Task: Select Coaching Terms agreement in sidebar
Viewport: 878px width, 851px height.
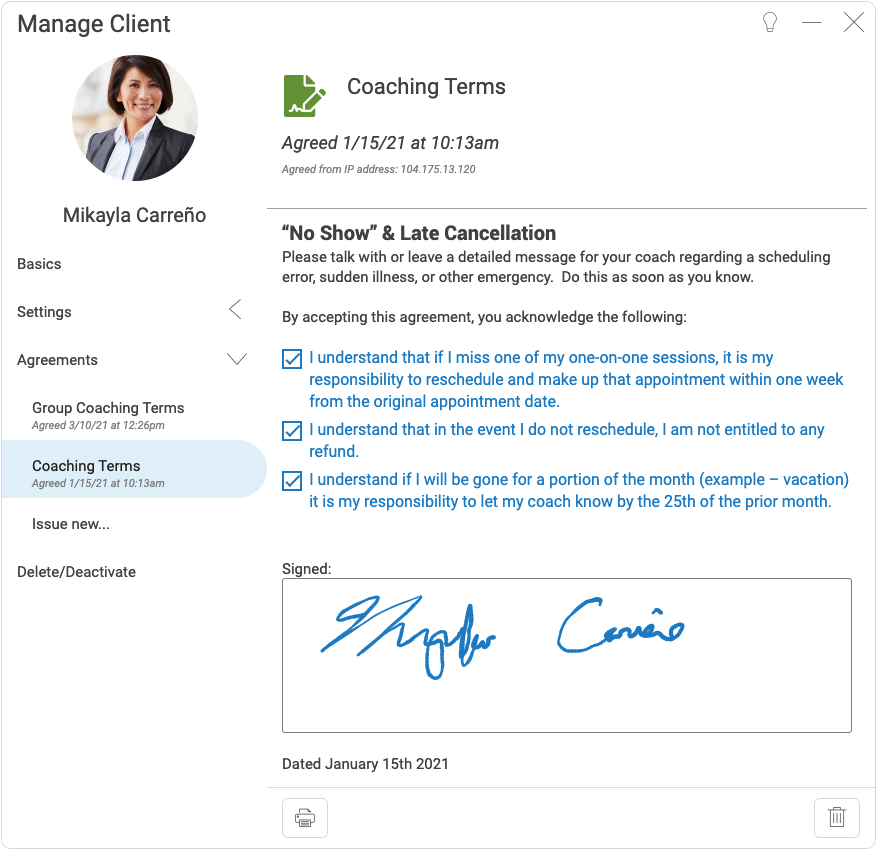Action: click(133, 469)
